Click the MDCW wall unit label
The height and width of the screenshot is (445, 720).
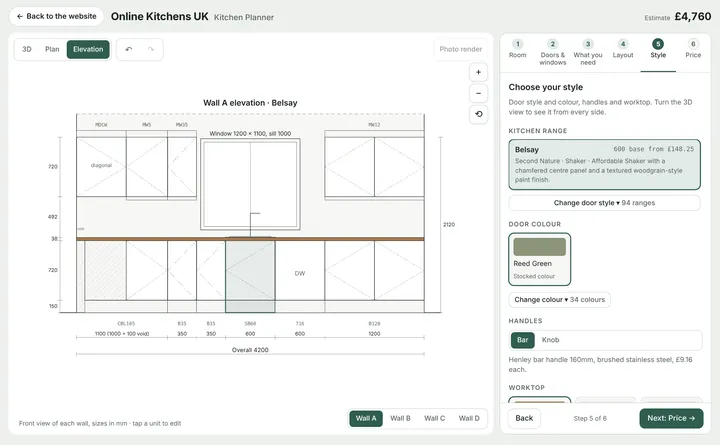pyautogui.click(x=101, y=125)
